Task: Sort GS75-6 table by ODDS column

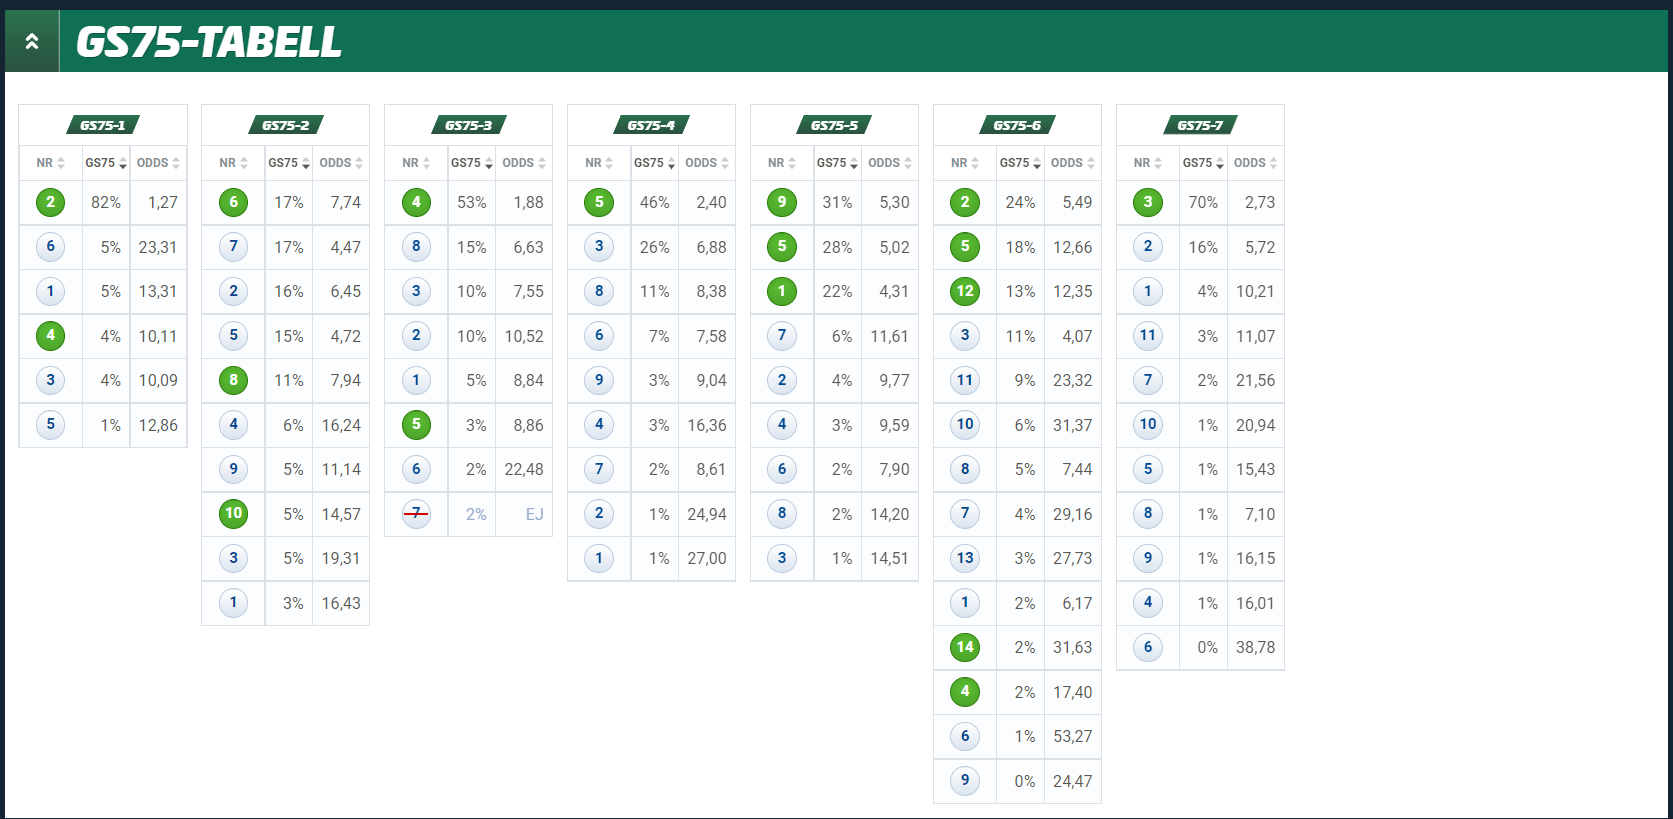Action: pos(1073,163)
